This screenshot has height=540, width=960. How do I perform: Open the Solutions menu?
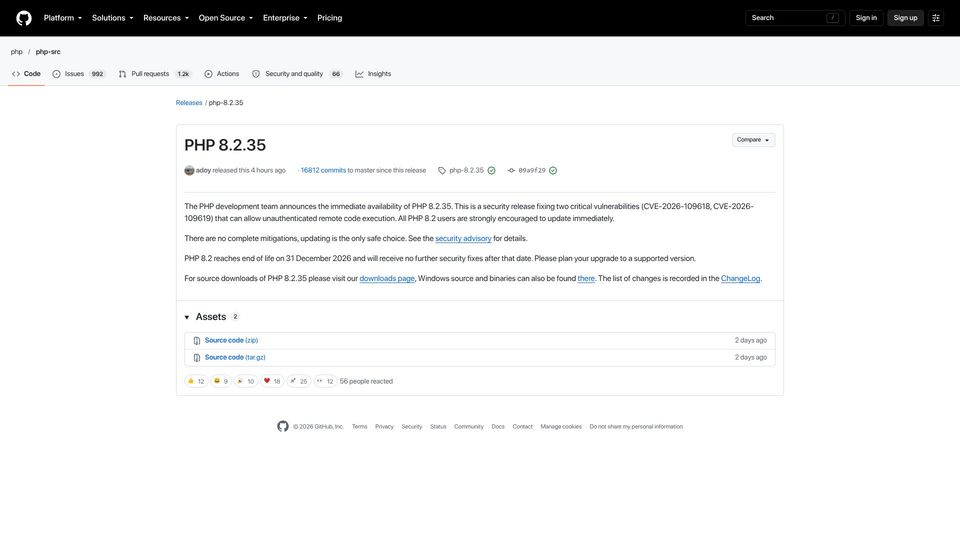(x=113, y=18)
